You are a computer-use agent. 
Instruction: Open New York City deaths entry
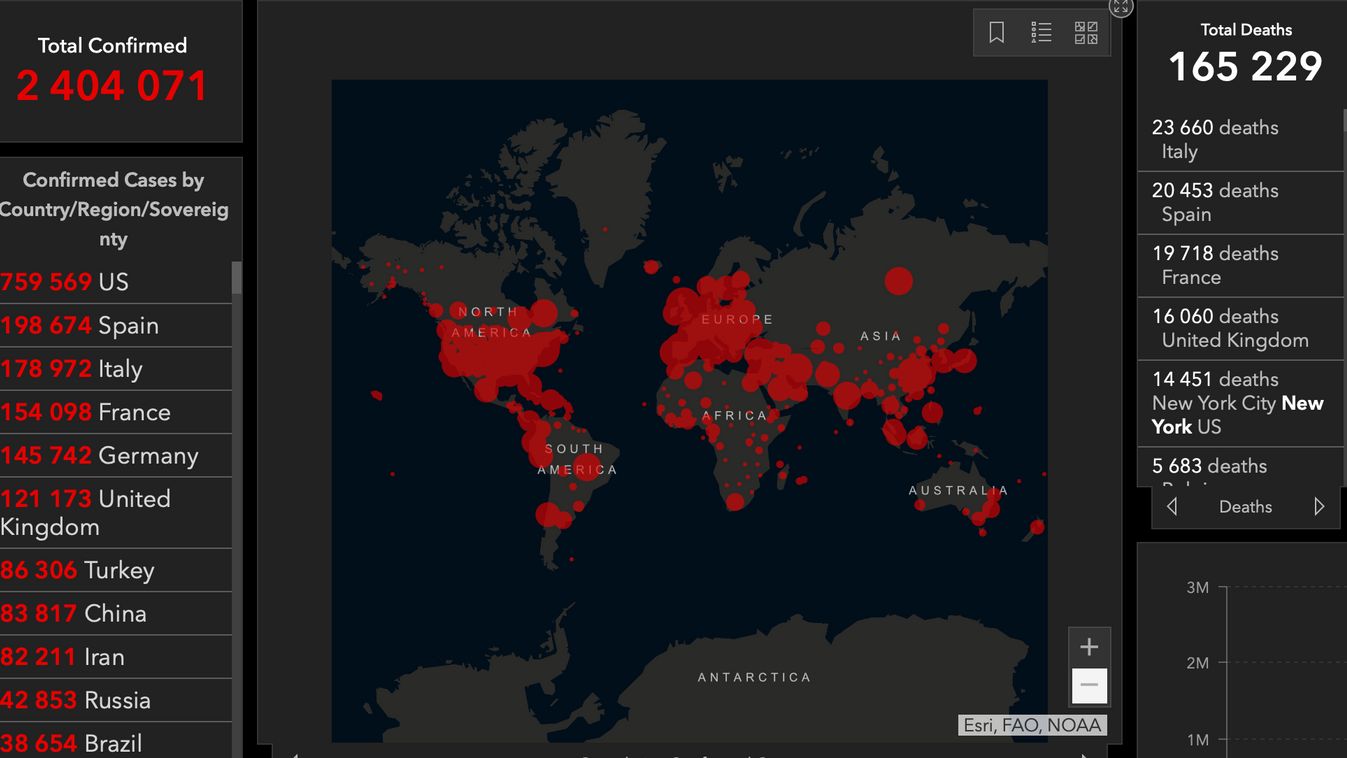tap(1241, 403)
